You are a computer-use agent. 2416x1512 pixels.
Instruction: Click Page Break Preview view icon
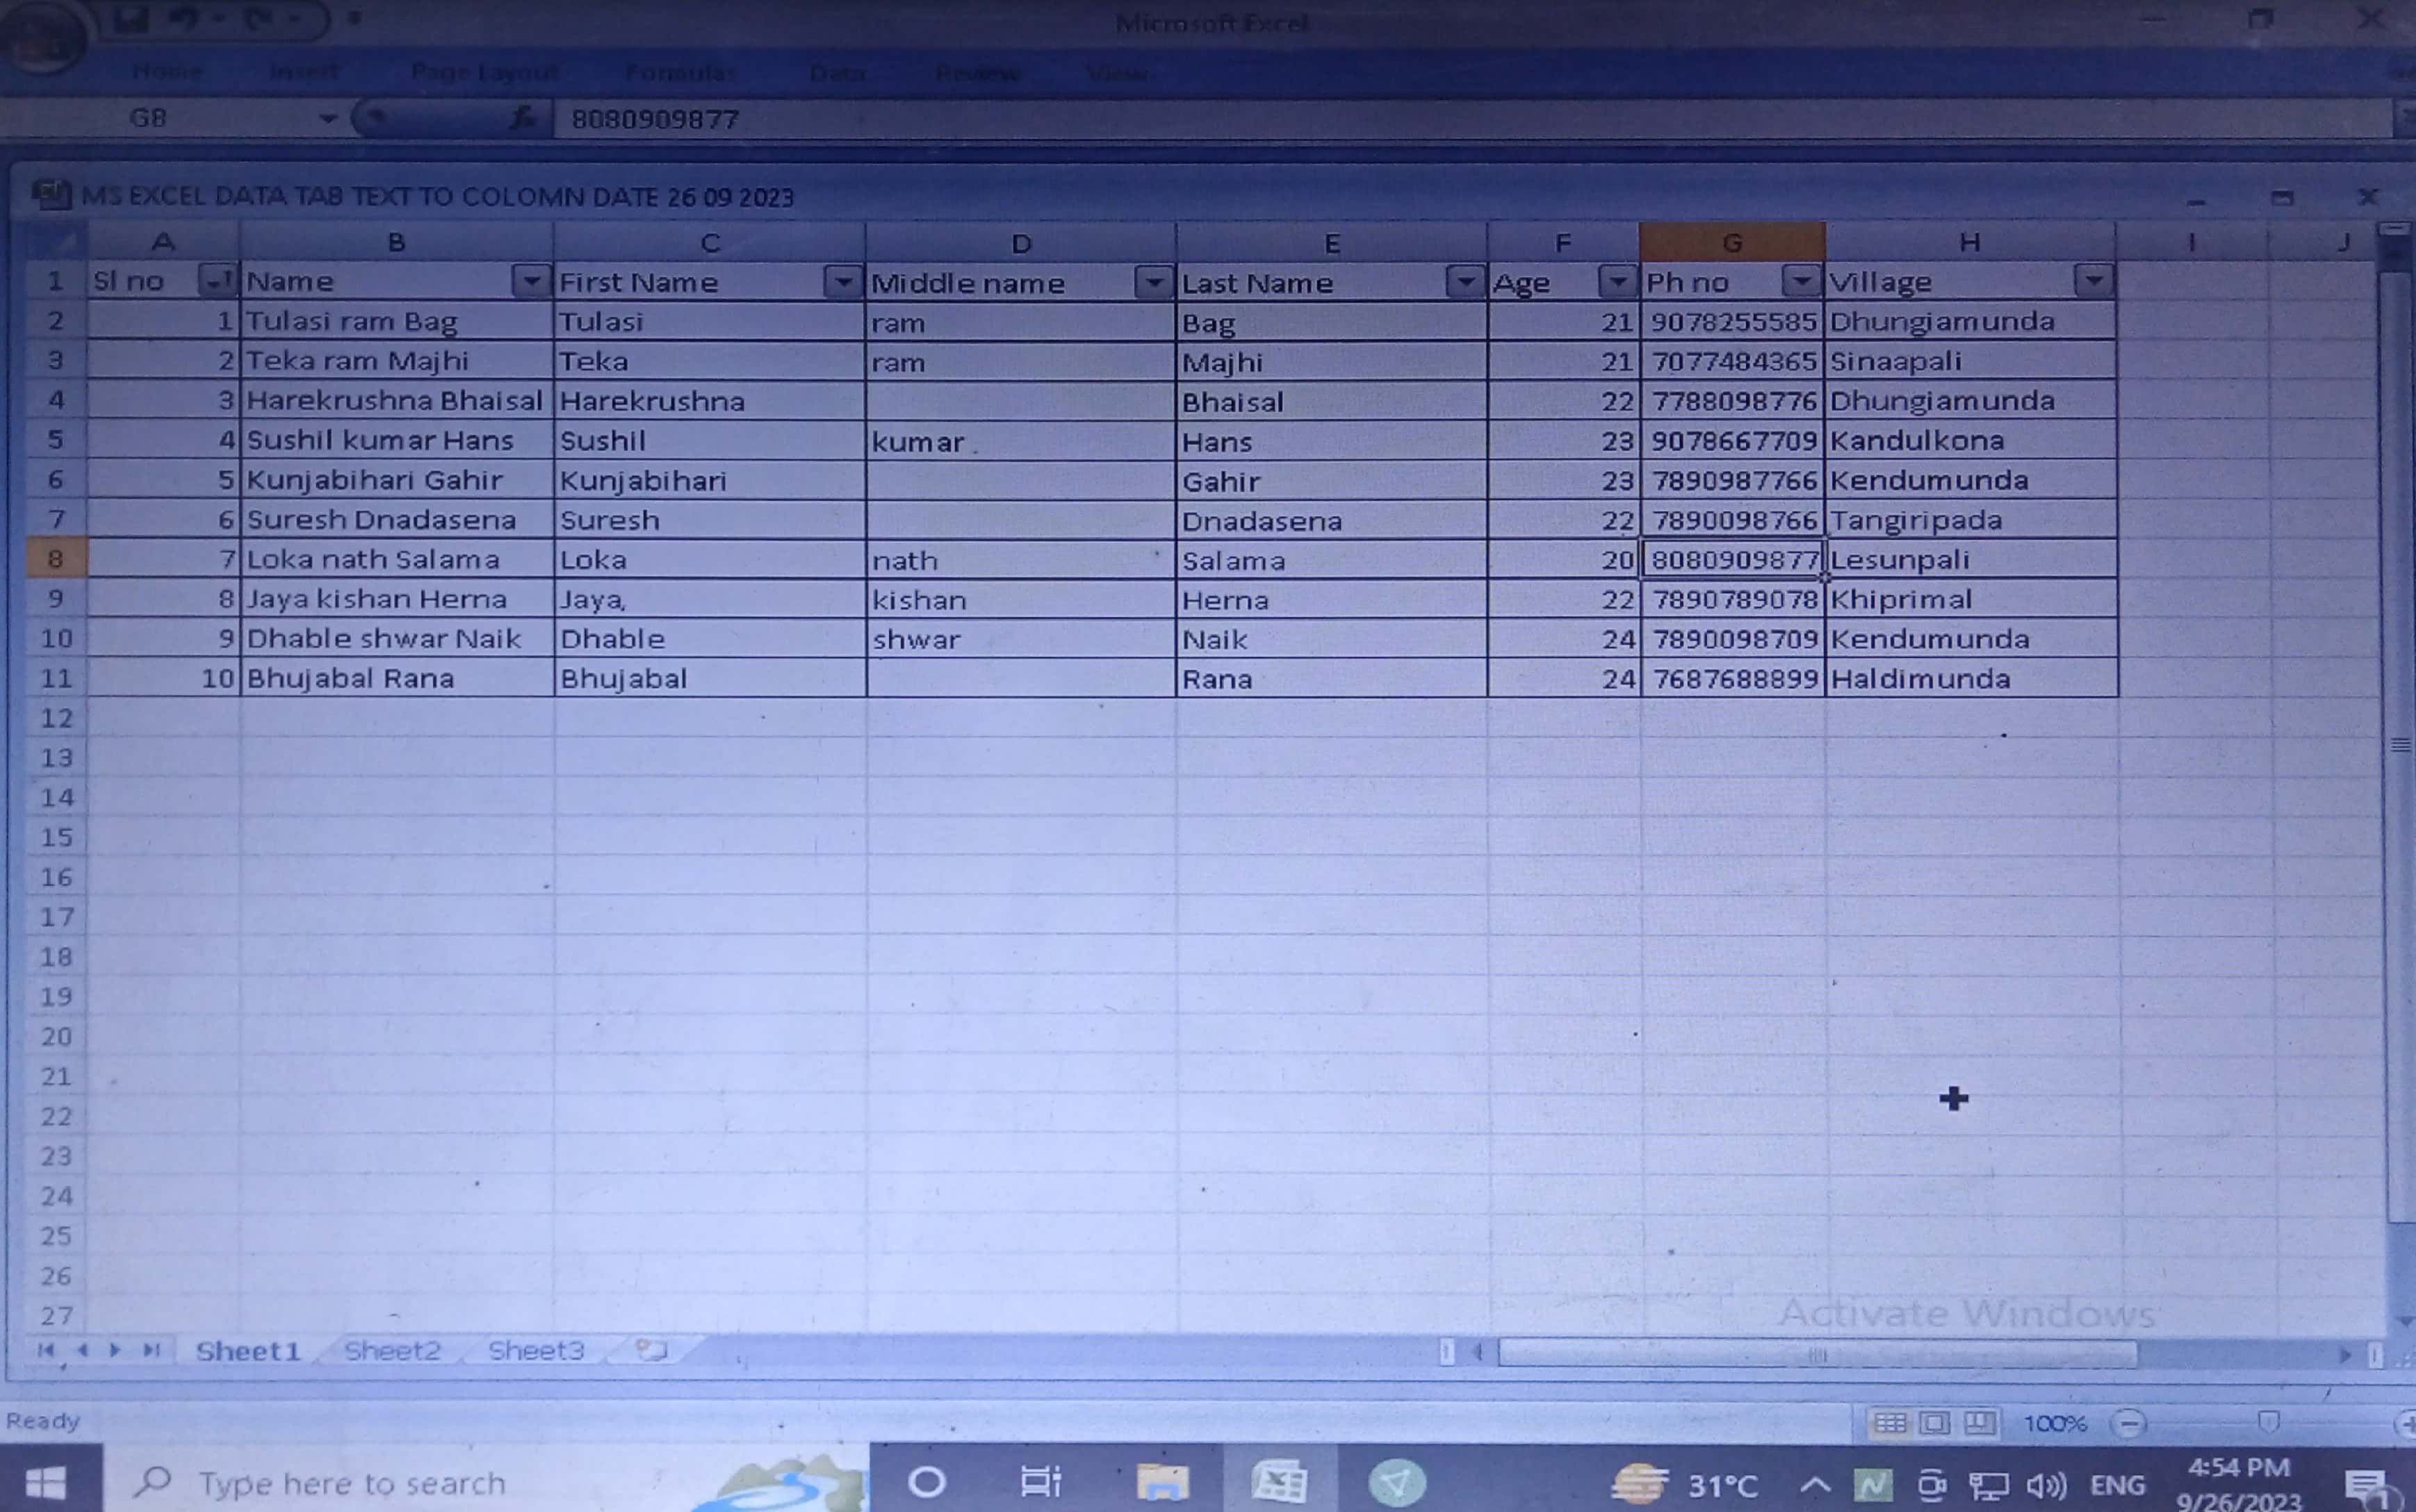pyautogui.click(x=1979, y=1422)
